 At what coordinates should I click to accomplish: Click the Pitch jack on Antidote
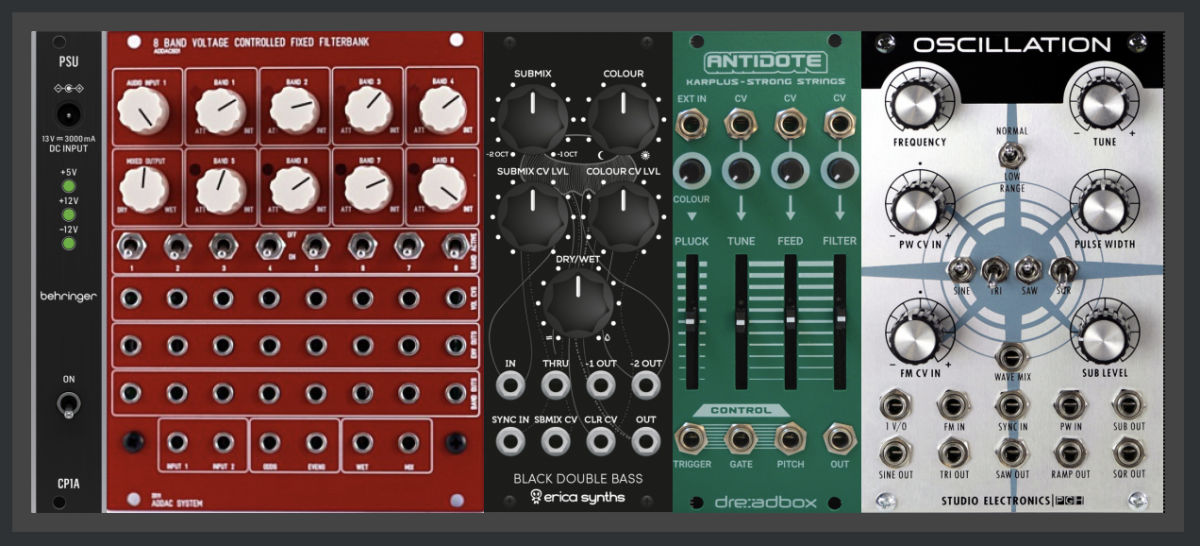(791, 438)
